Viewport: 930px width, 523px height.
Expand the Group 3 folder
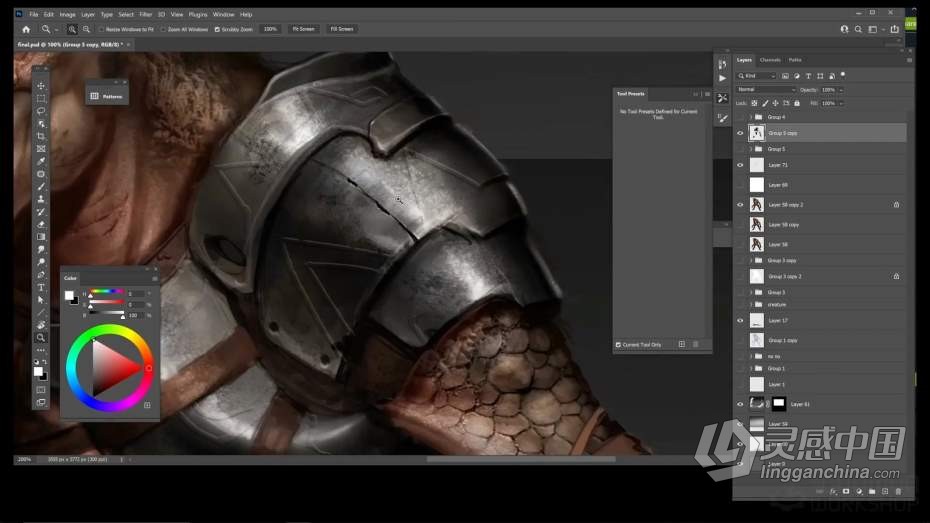pos(751,292)
